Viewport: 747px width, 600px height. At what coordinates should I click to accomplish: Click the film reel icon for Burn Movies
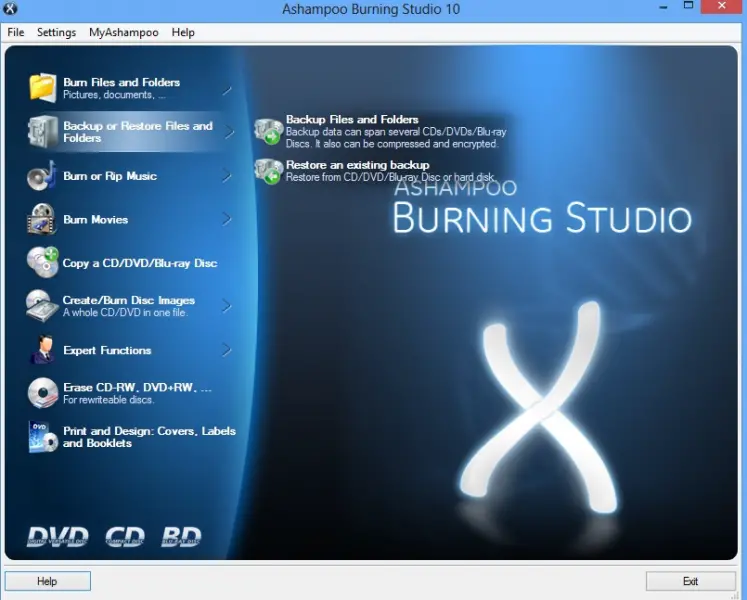(x=42, y=219)
